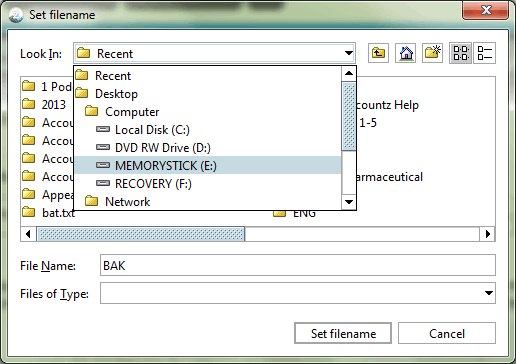Create a new folder with toolbar icon
The image size is (516, 364).
[x=432, y=53]
